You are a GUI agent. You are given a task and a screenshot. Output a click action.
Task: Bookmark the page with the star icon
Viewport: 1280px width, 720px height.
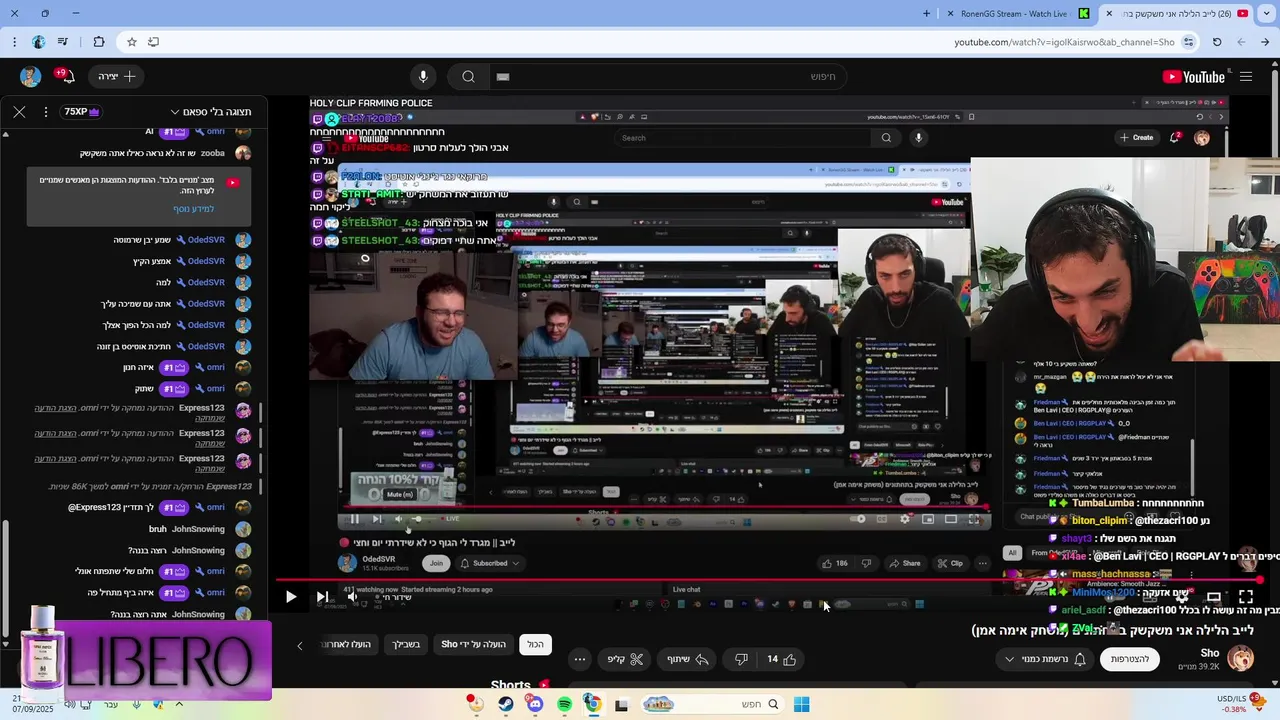[131, 42]
